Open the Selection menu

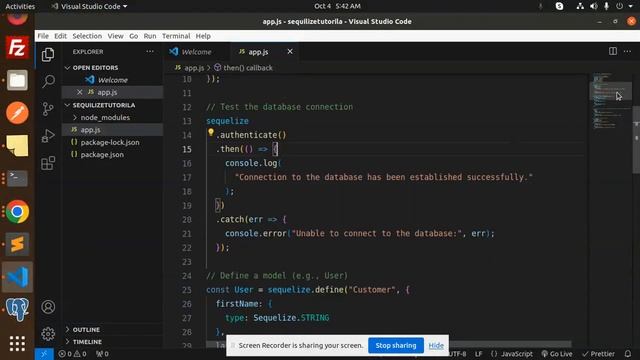pos(87,36)
